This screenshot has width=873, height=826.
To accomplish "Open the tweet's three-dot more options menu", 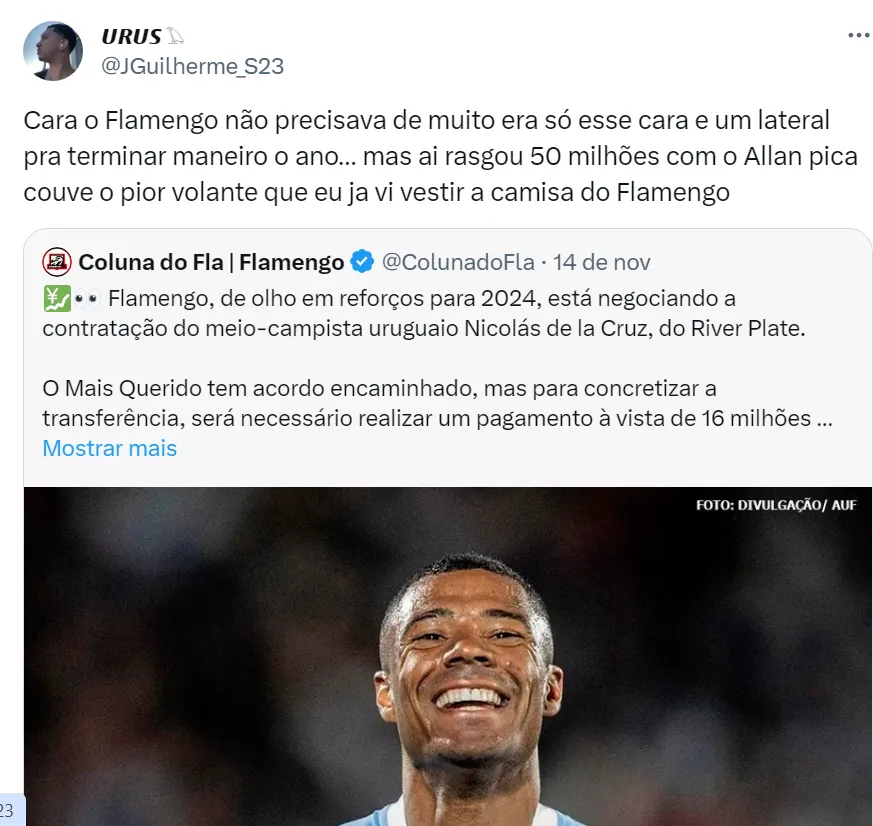I will tap(859, 35).
